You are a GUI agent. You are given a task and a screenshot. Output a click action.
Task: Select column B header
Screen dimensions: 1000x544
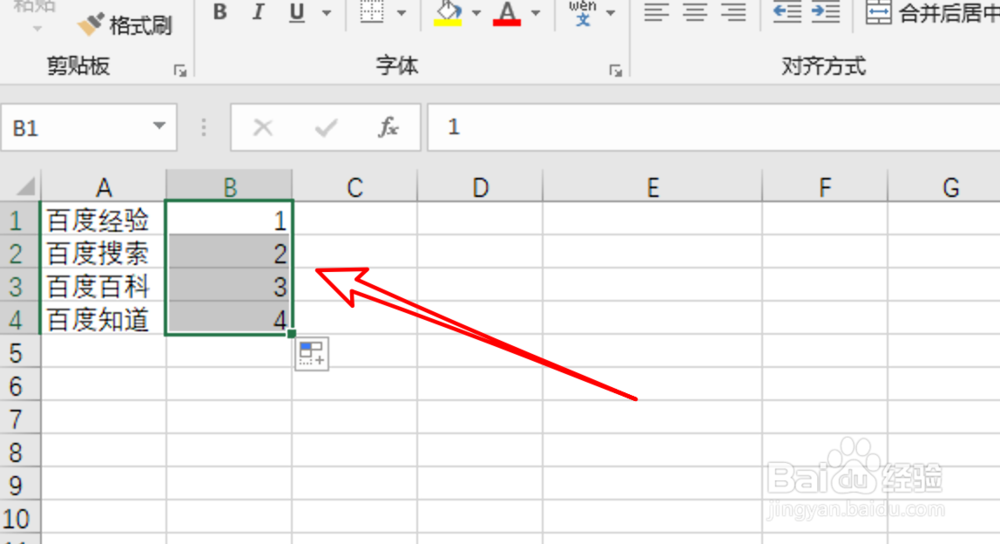tap(230, 187)
